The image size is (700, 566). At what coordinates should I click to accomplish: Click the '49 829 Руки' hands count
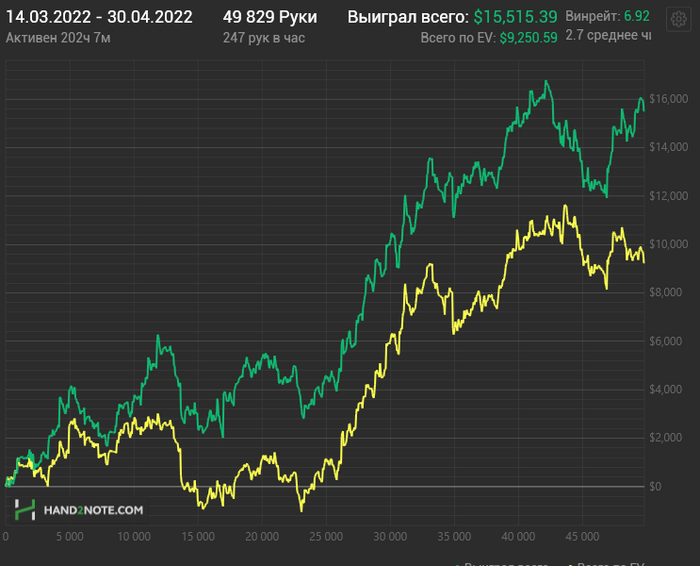[x=270, y=17]
